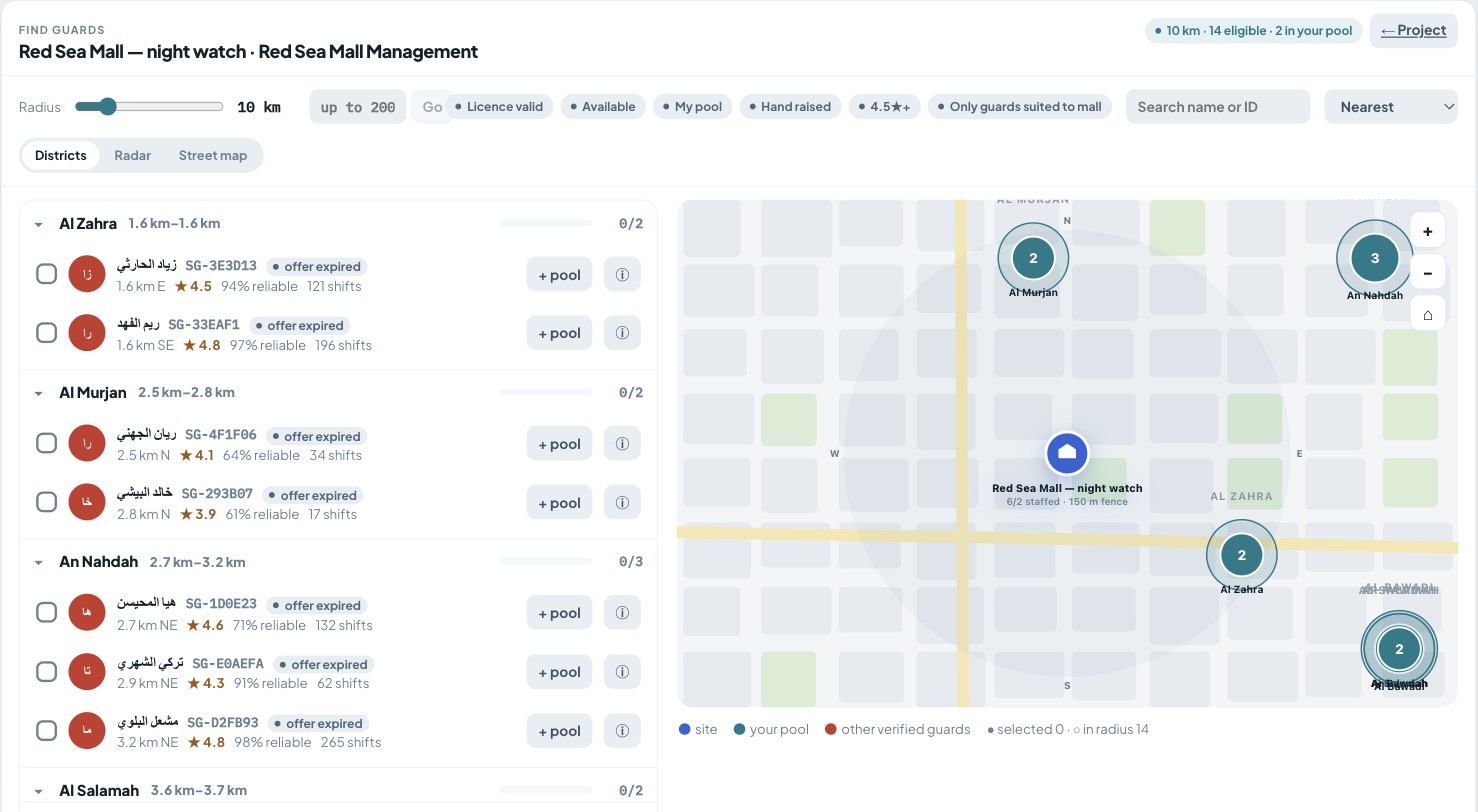Add guard SG-33EAF1 to pool

[x=559, y=333]
